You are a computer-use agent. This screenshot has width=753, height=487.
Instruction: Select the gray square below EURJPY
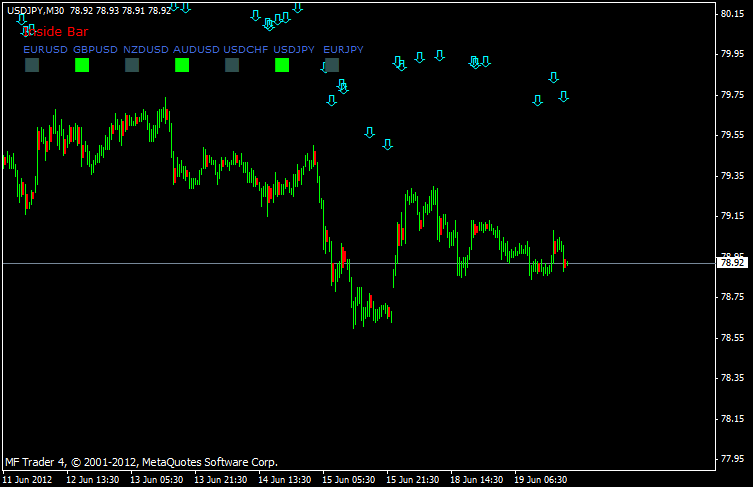(332, 65)
